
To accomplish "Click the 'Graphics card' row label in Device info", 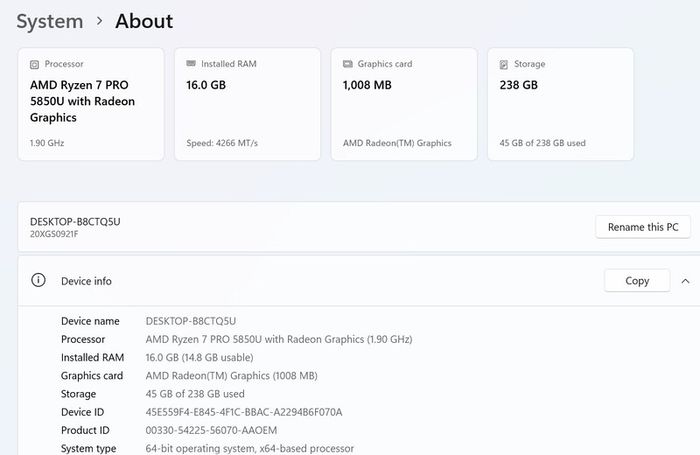I will click(92, 376).
